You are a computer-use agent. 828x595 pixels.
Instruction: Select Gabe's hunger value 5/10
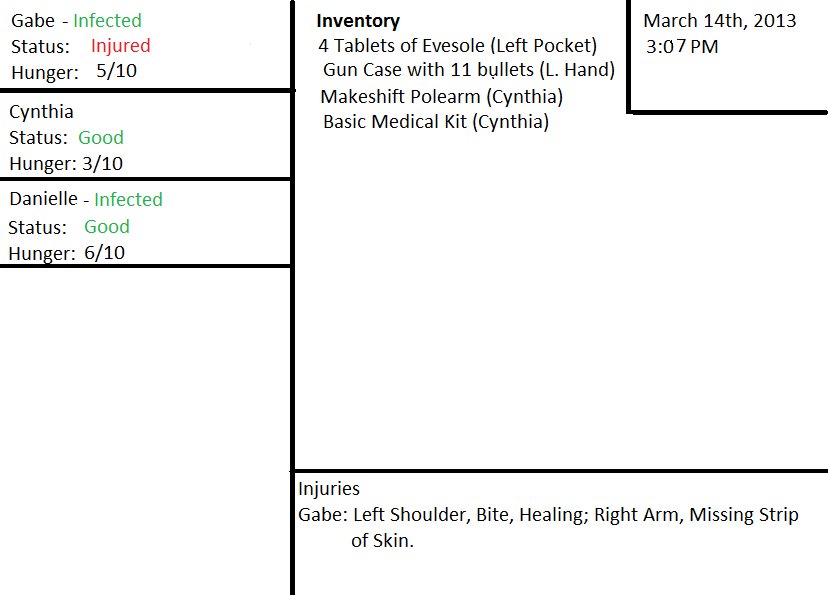click(116, 72)
